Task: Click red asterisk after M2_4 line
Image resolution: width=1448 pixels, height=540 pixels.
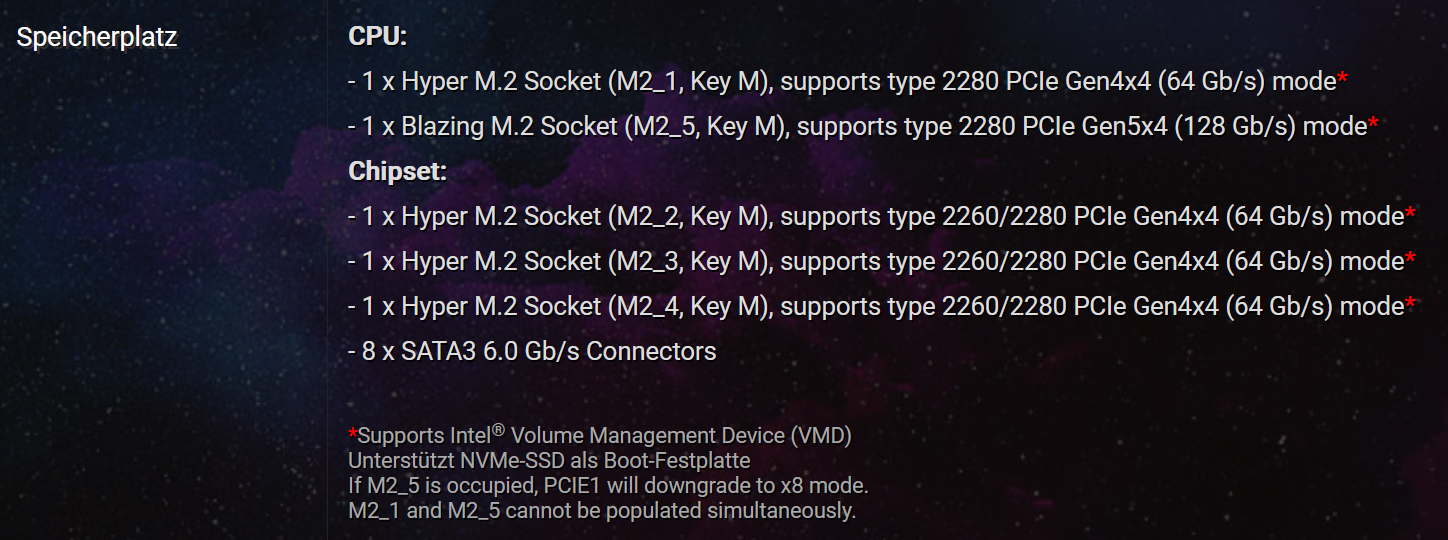Action: (1411, 303)
